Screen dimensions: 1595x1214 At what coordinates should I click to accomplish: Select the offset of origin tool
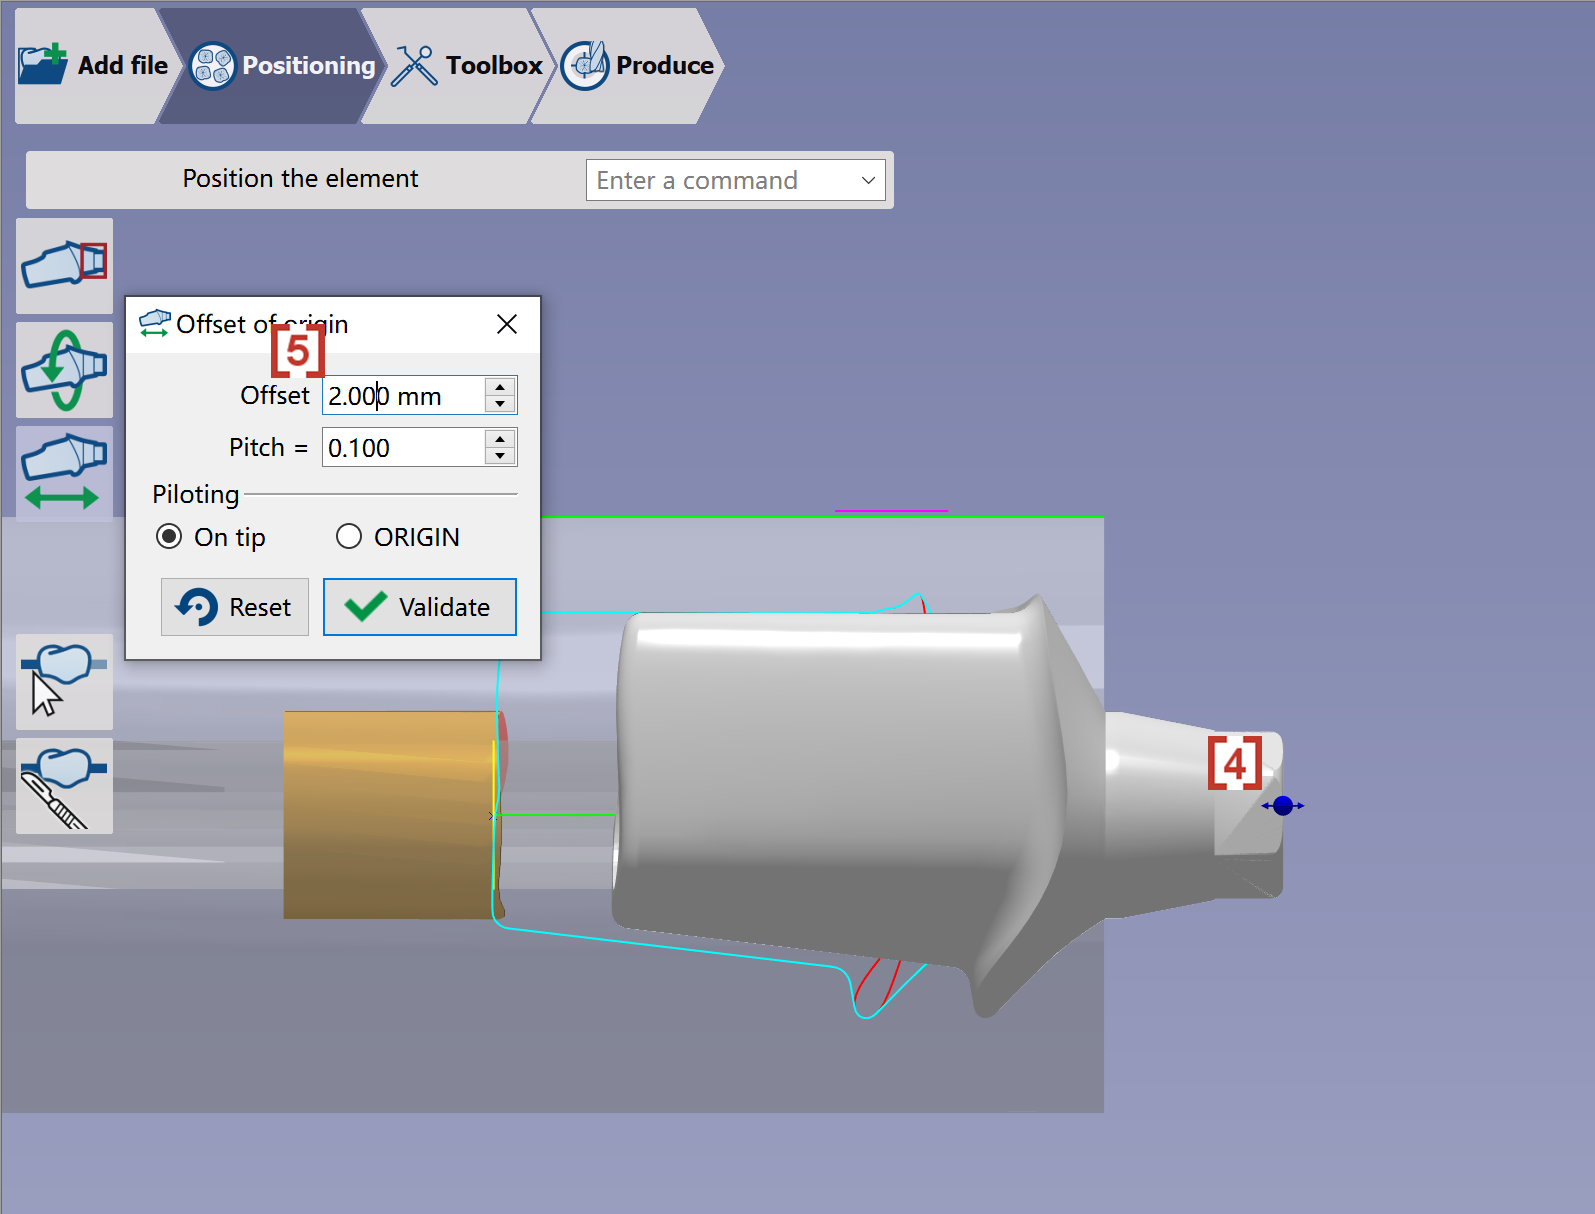(64, 473)
